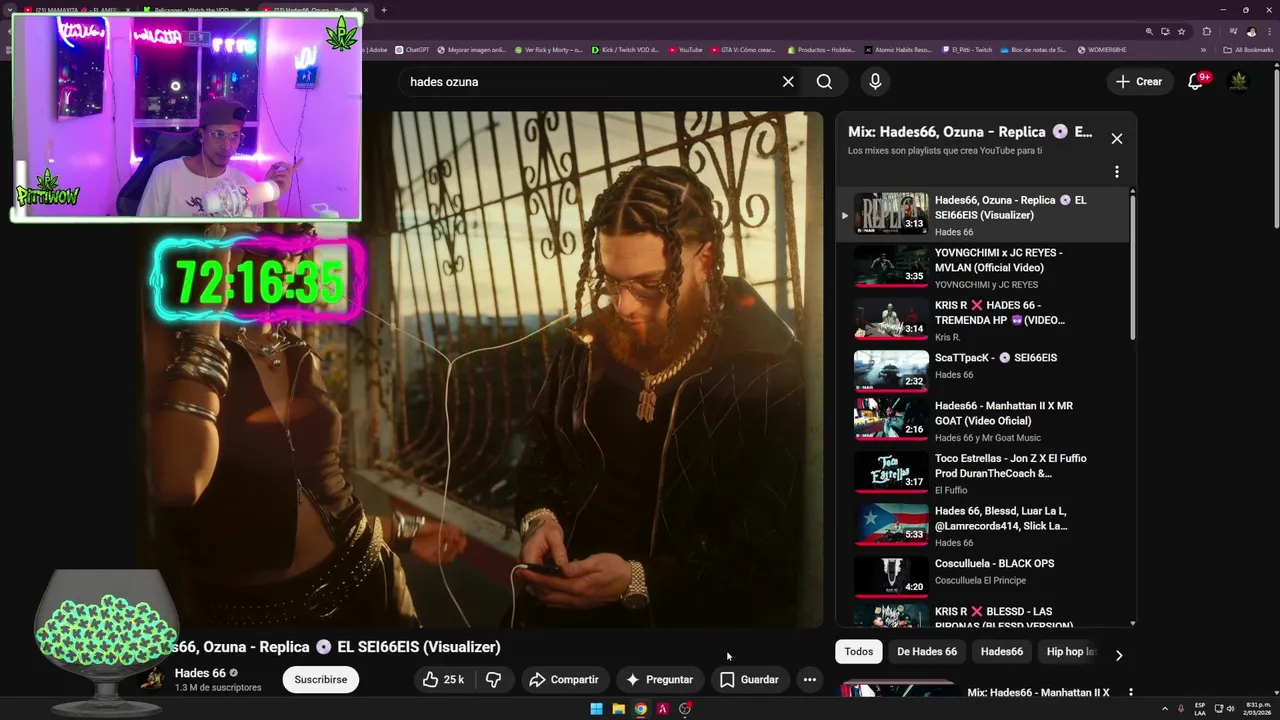Open the Productos – Hobbie bookmark

point(821,50)
